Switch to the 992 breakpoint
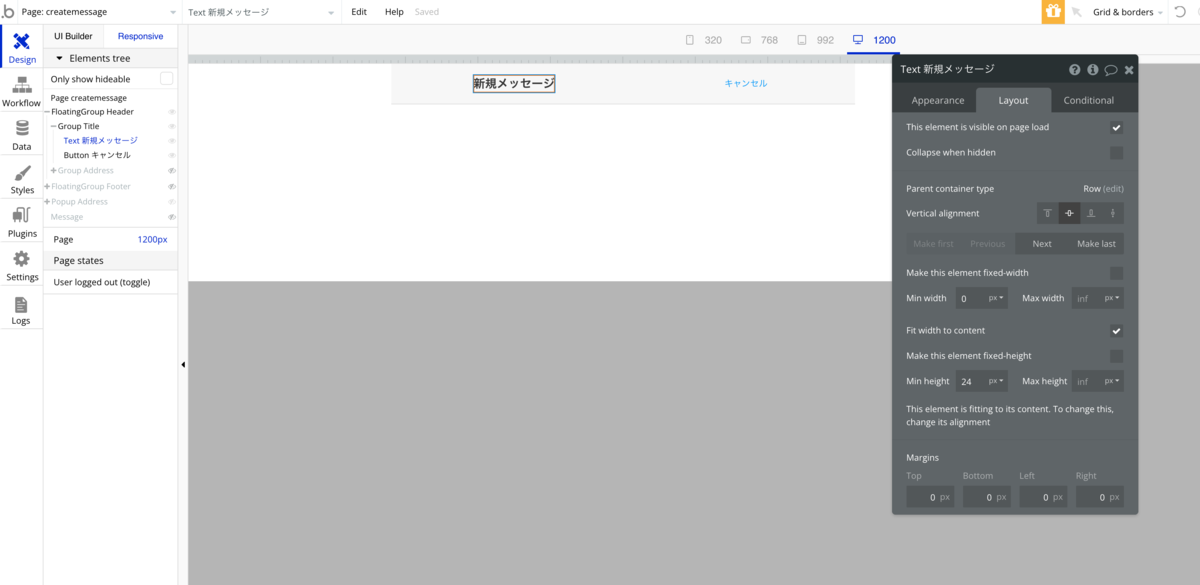 816,40
